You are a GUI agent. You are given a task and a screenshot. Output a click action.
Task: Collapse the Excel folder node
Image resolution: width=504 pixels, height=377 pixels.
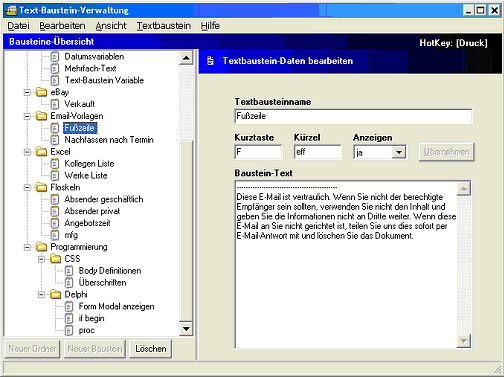coord(27,152)
